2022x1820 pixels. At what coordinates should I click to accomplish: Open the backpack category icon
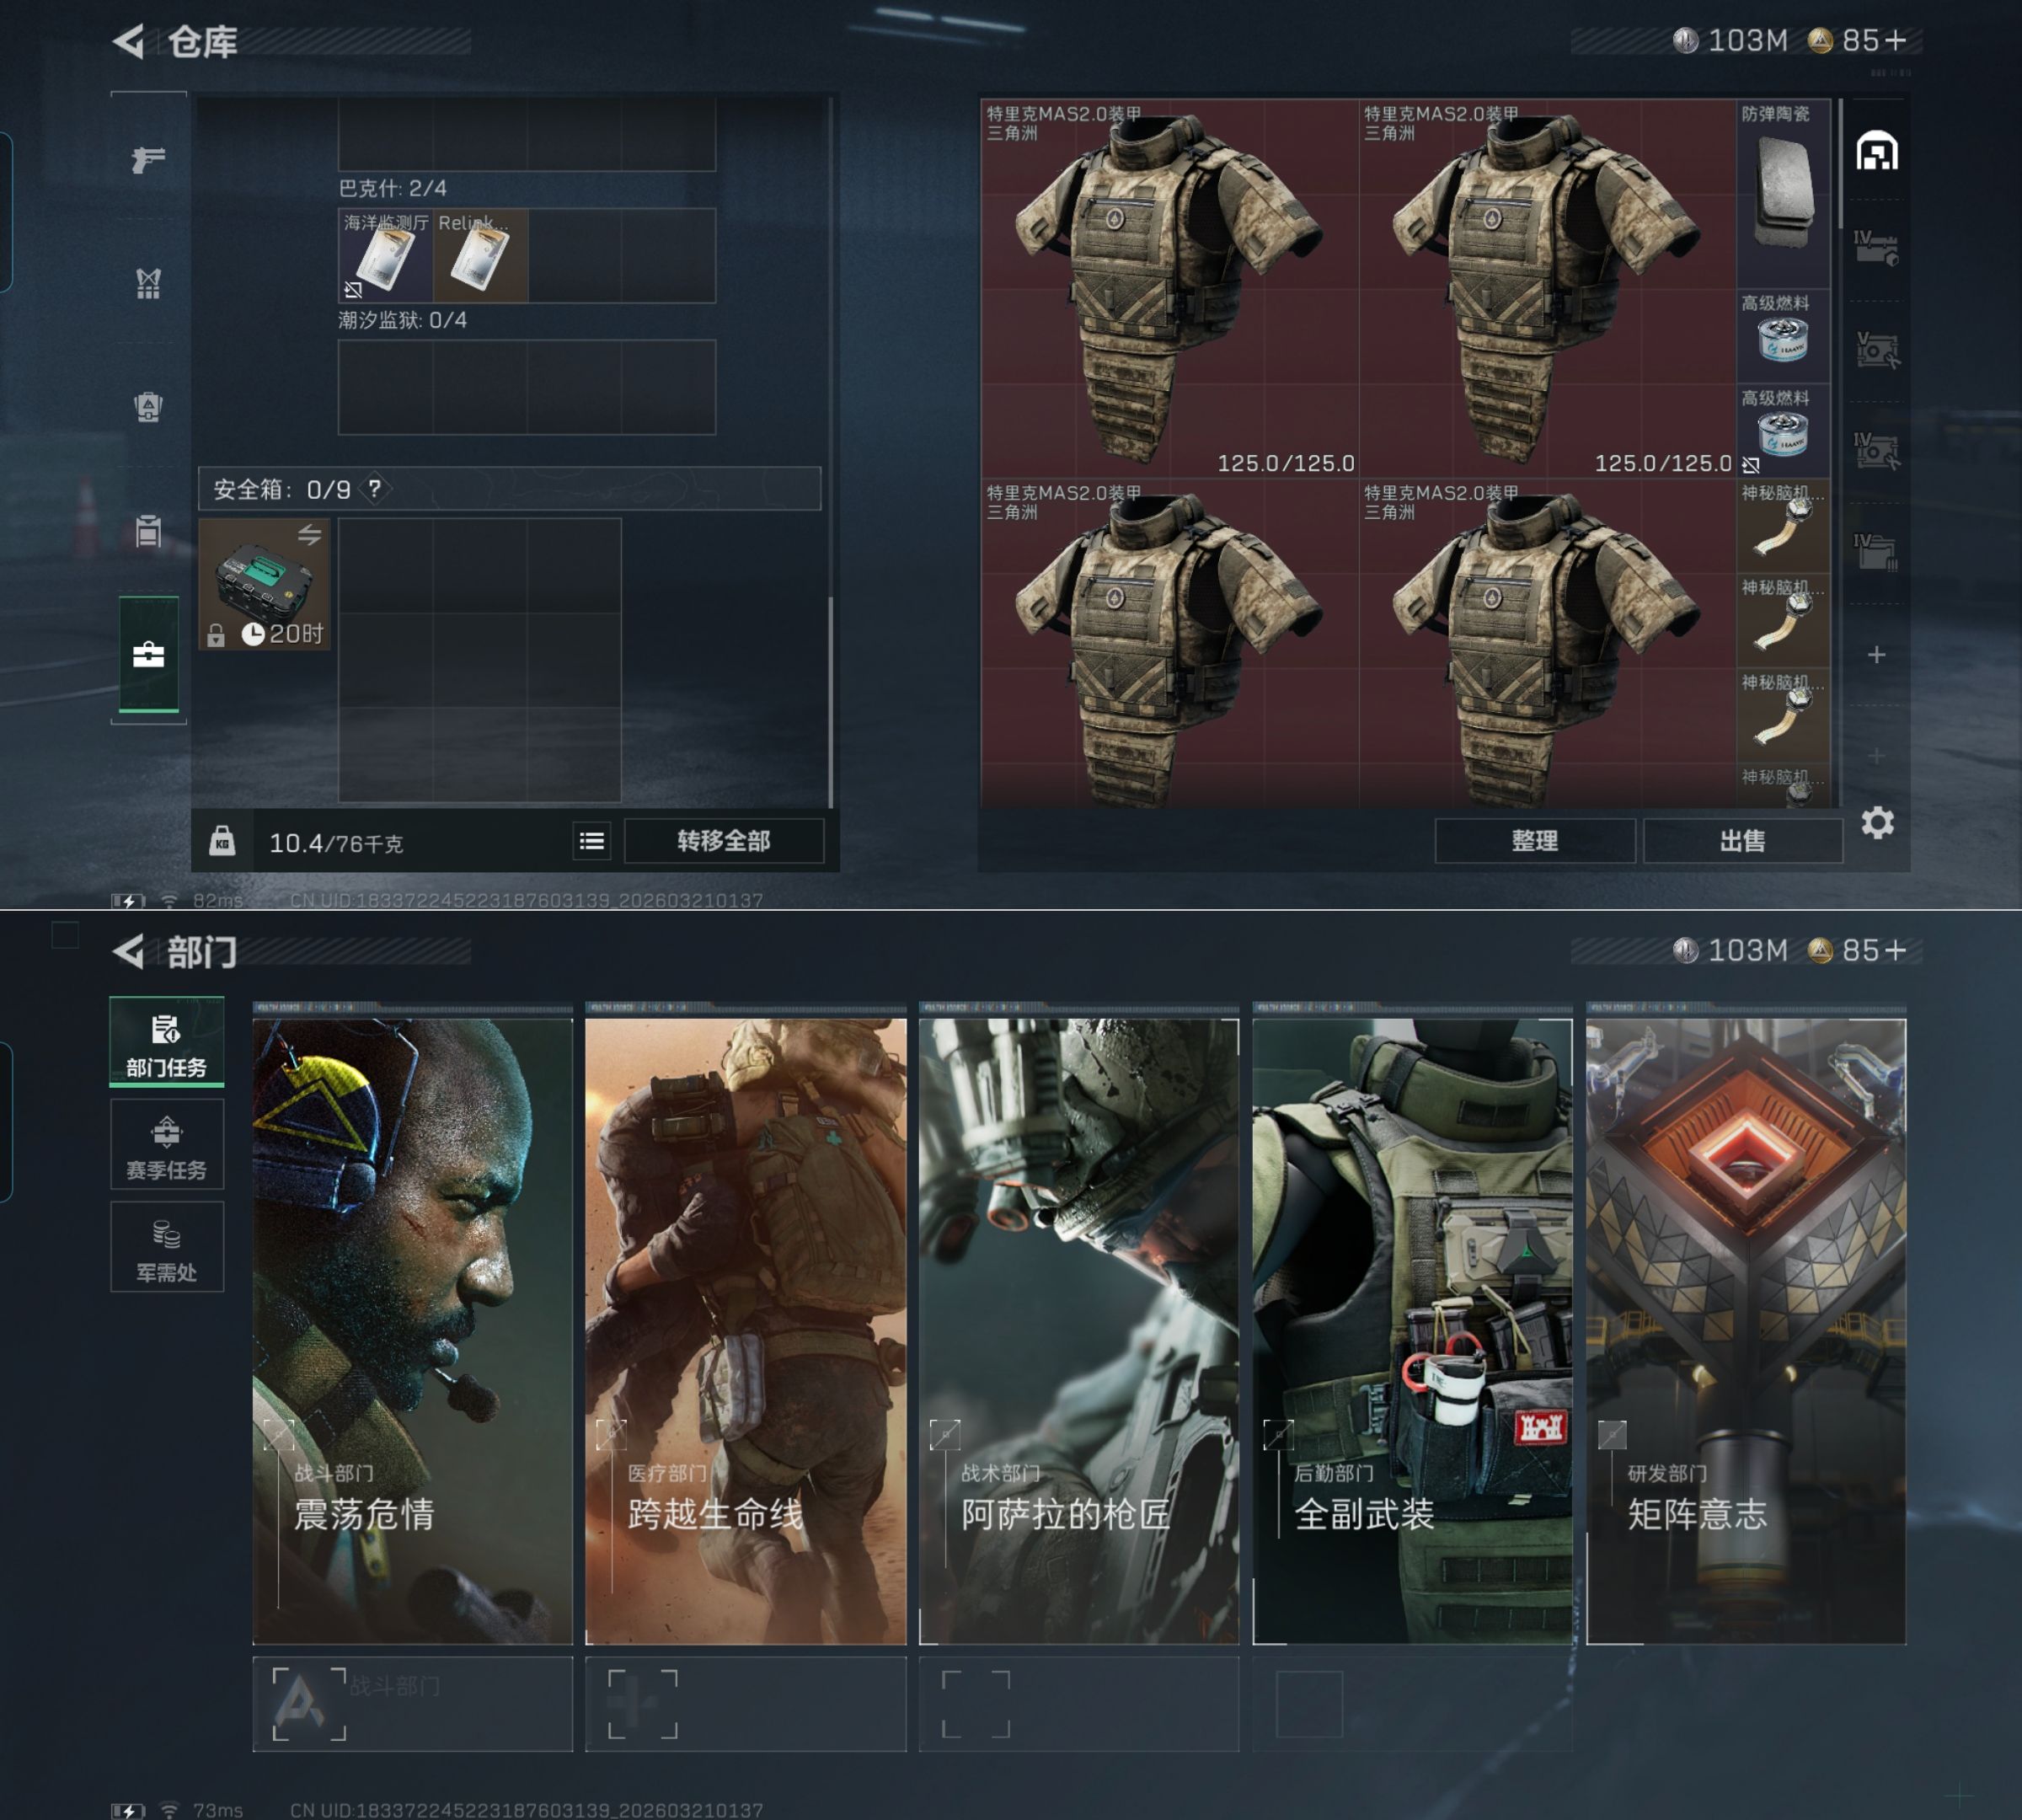pos(148,407)
